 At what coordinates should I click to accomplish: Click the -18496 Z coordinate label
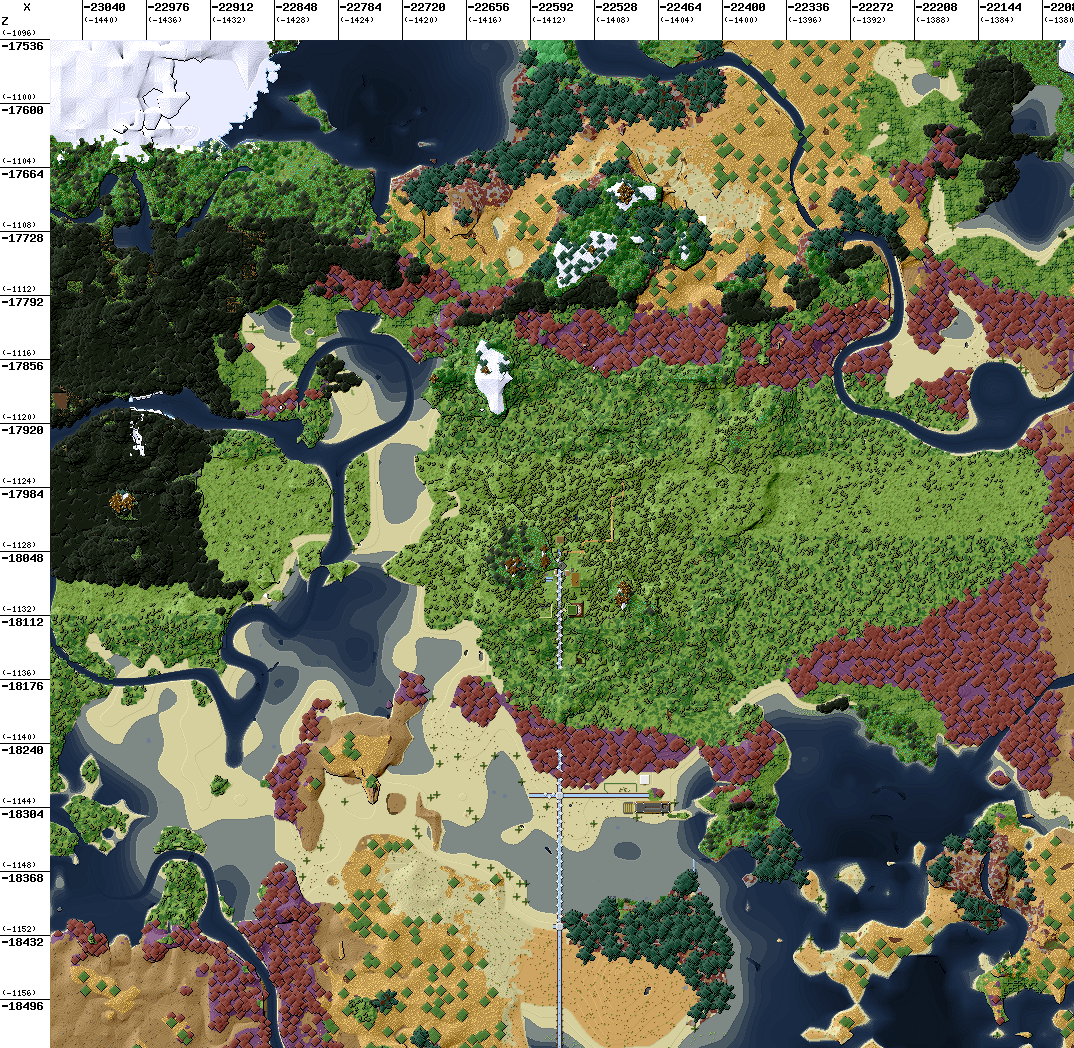click(x=23, y=1006)
